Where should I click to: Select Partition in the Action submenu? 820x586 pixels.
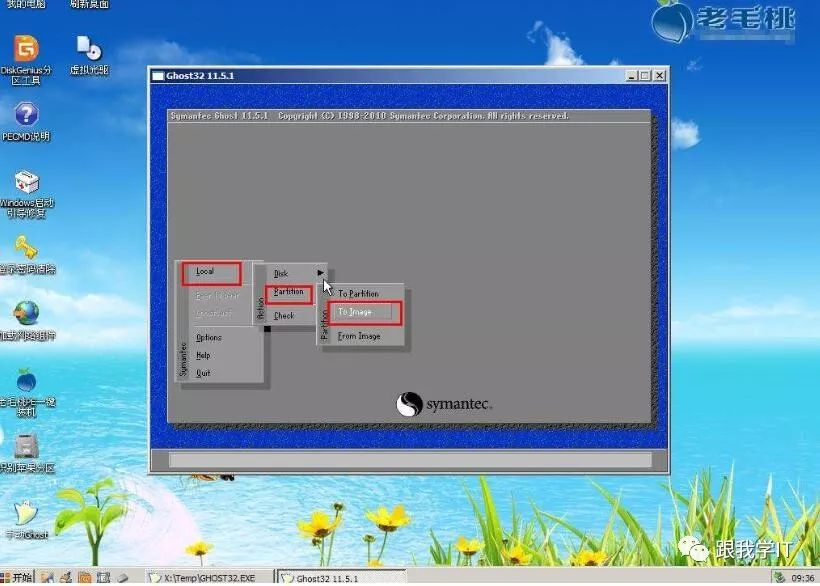pos(289,293)
